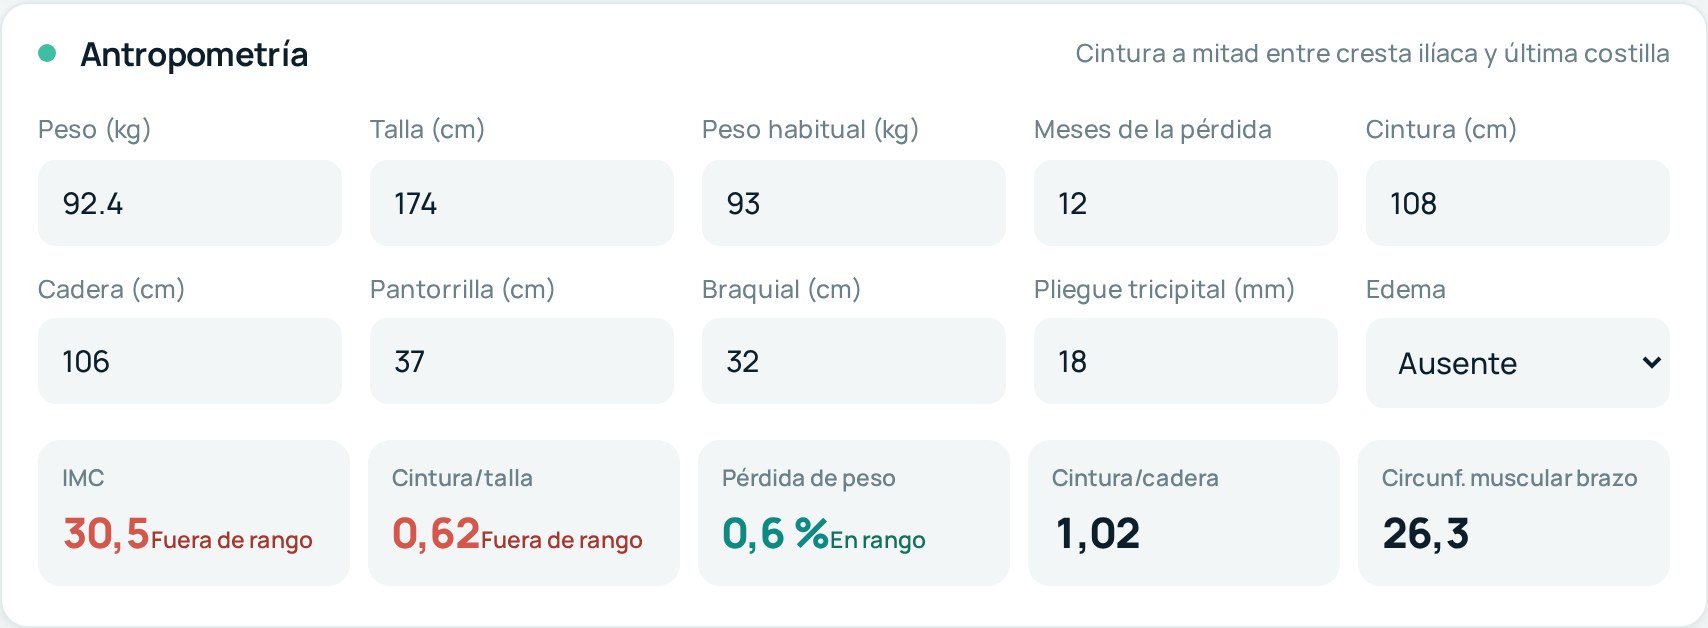
Task: Click the chevron arrow in Edema selector
Action: 1651,363
